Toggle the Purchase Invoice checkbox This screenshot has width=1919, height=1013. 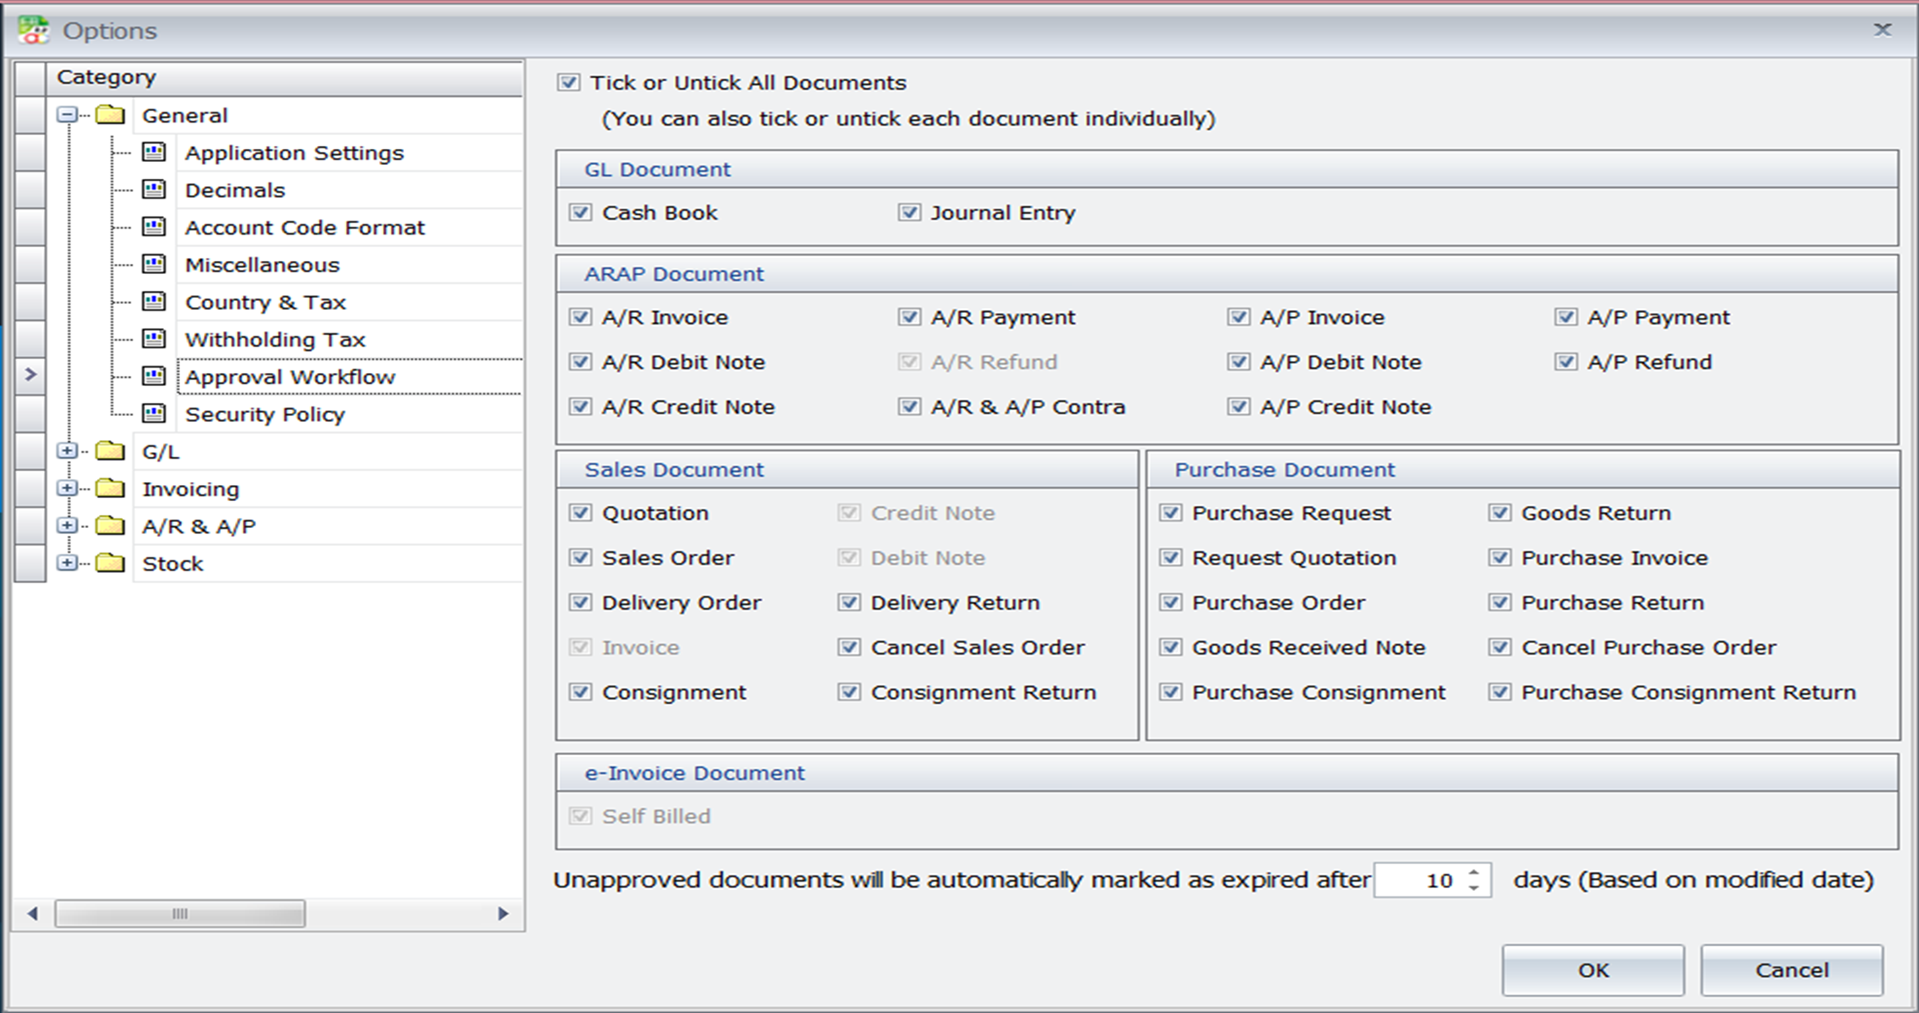(x=1500, y=558)
